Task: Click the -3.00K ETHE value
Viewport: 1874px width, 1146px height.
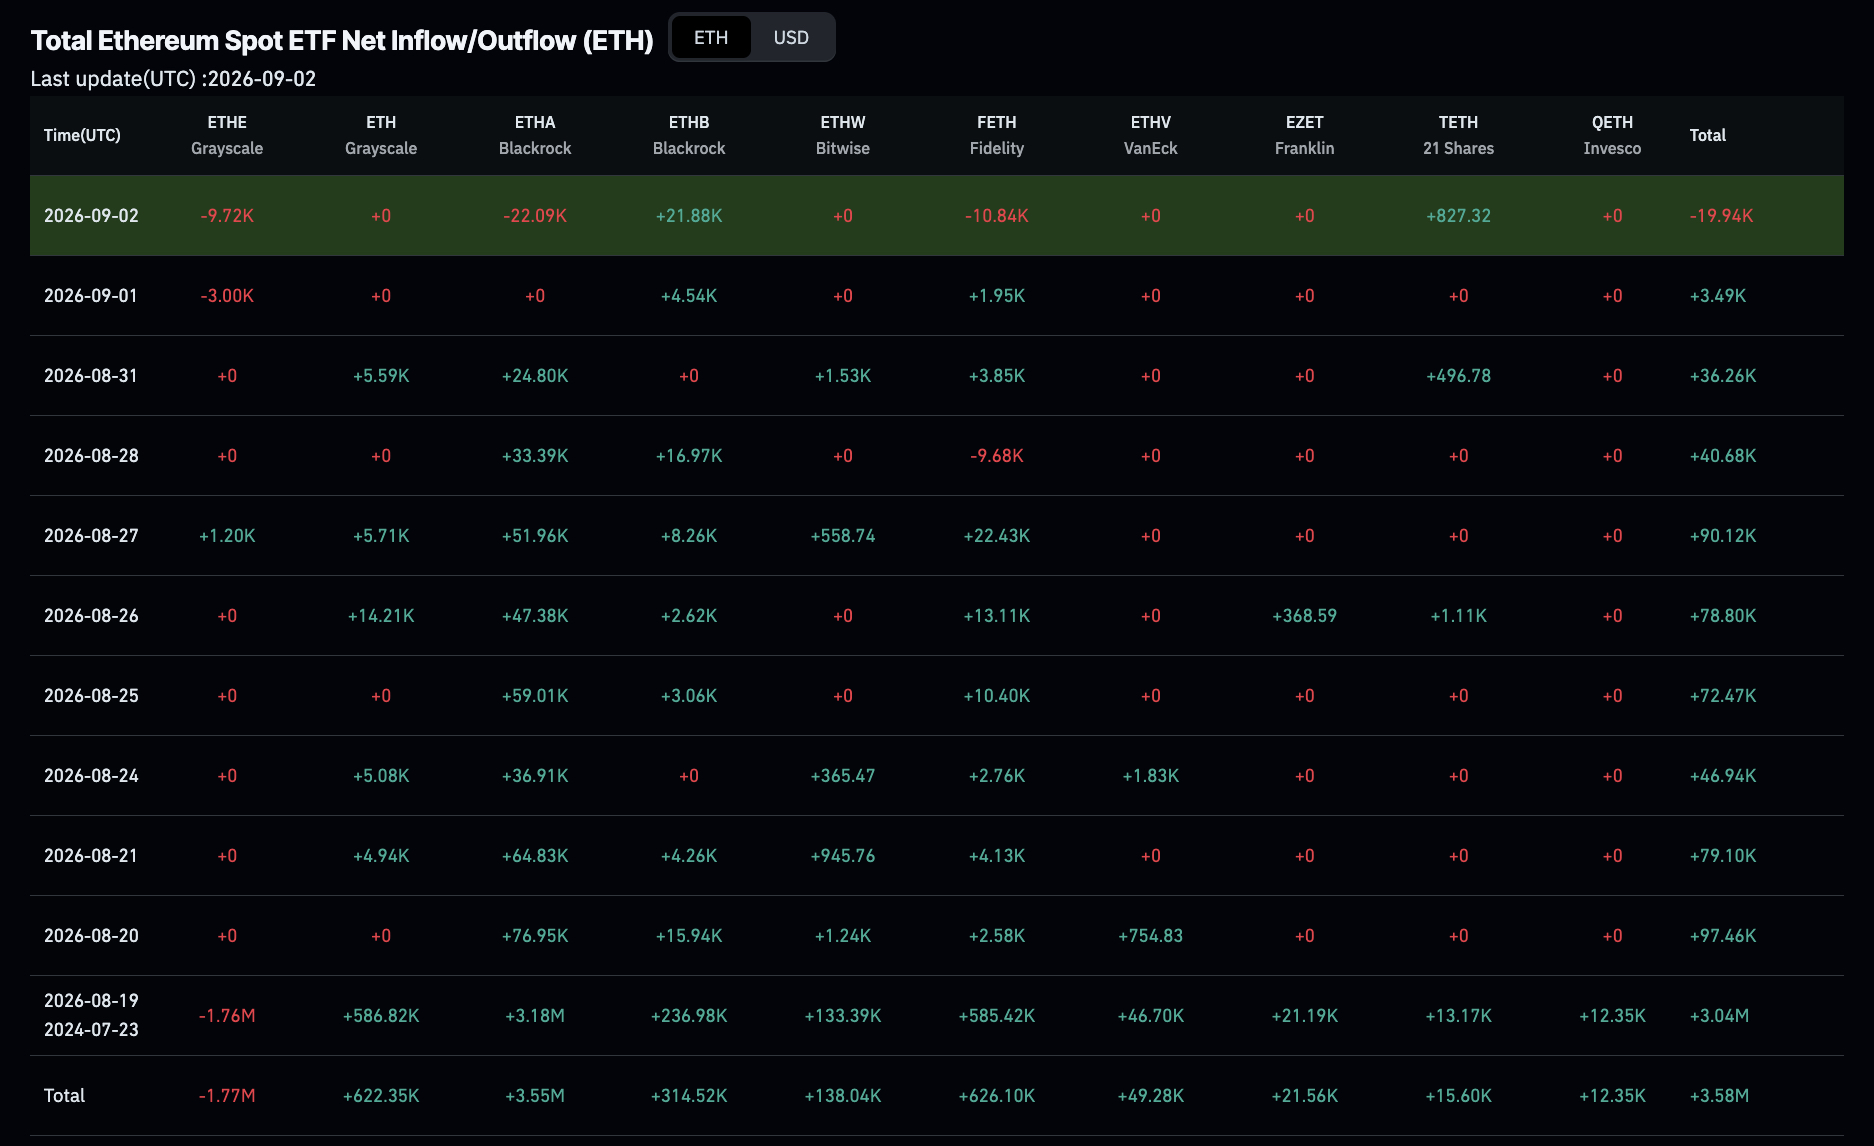Action: coord(227,296)
